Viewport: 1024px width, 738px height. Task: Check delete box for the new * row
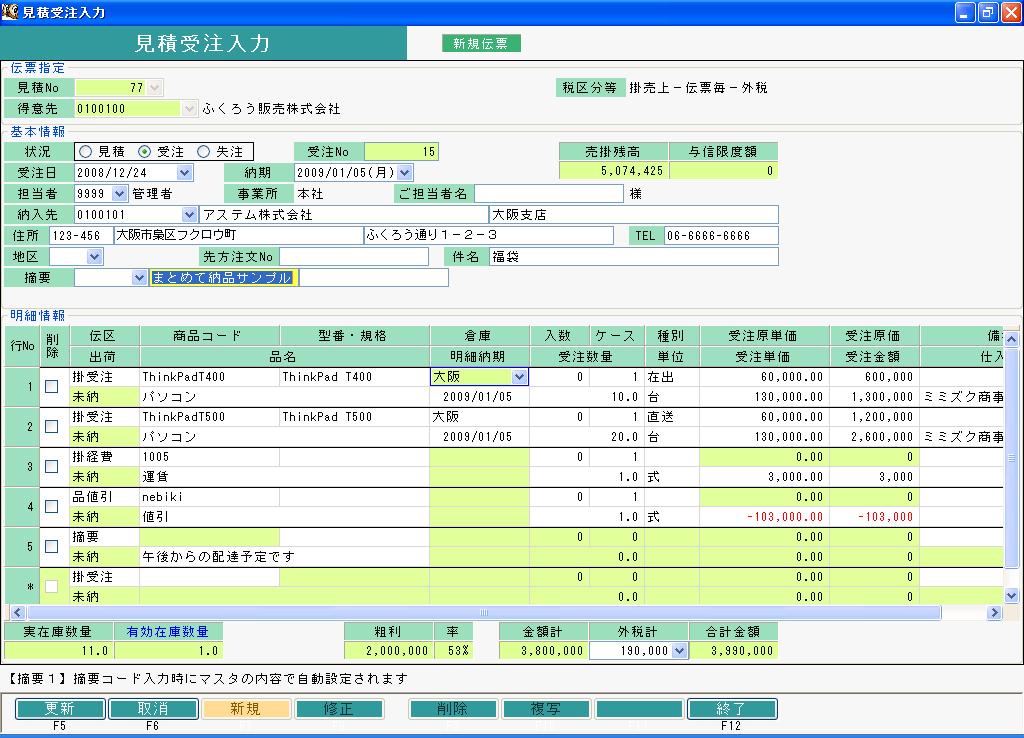(51, 586)
